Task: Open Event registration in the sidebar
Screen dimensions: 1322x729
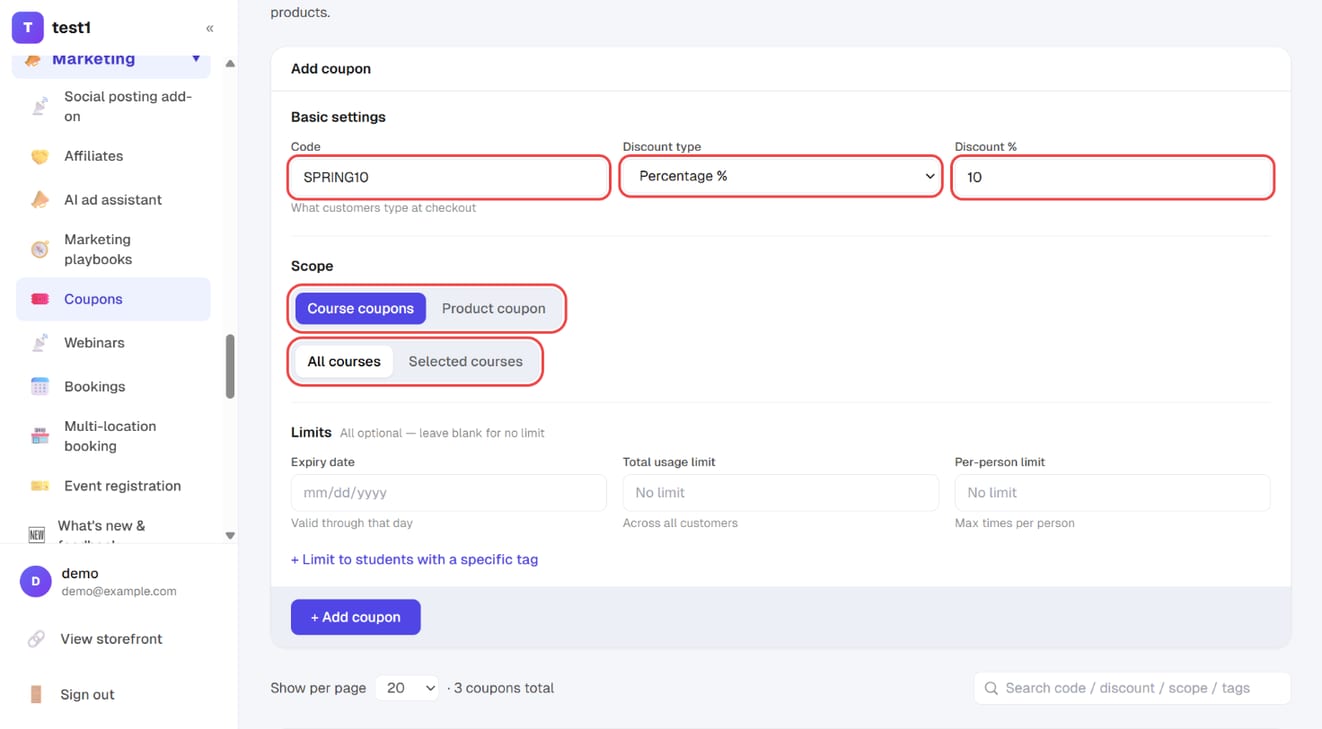Action: 113,486
